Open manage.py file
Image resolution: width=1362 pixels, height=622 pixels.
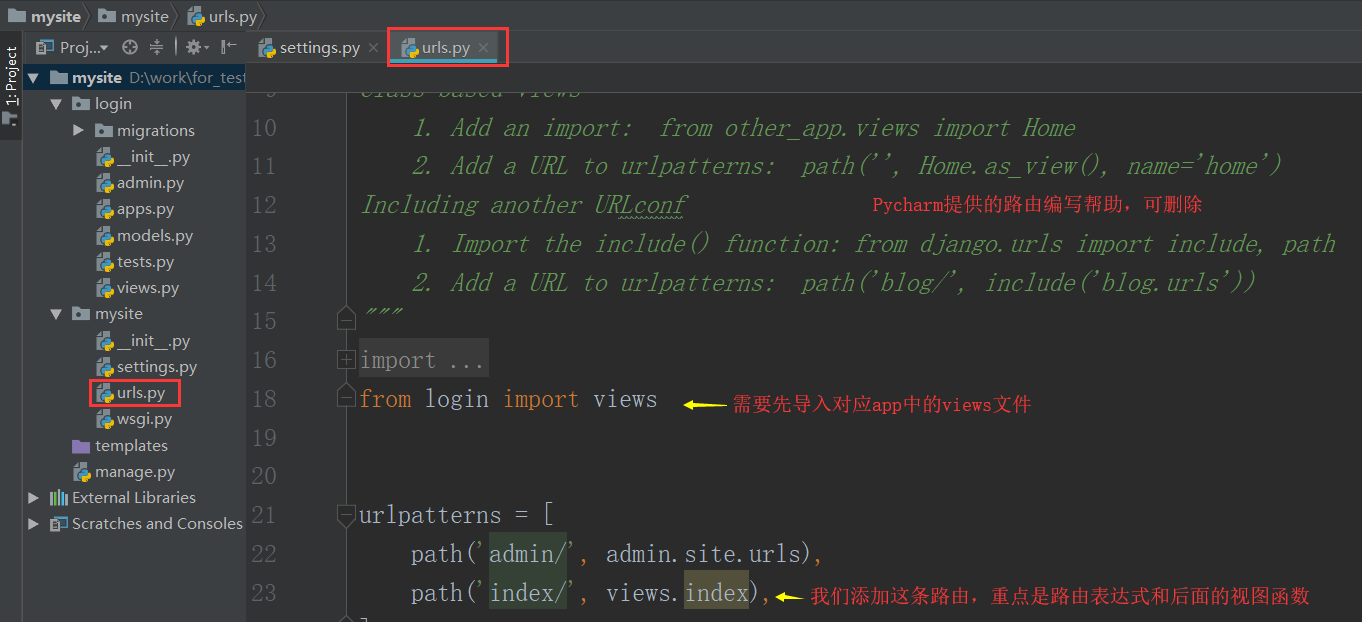click(x=125, y=472)
